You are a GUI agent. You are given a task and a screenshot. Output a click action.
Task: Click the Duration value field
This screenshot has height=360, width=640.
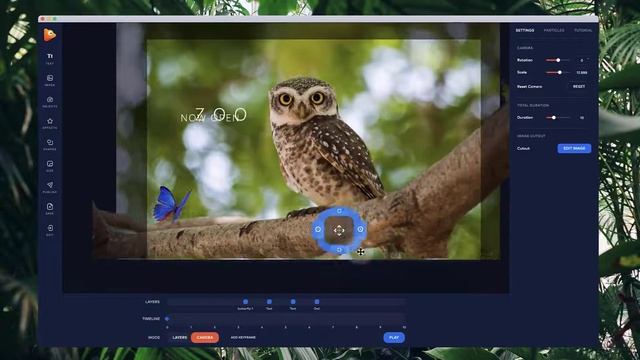pos(582,118)
